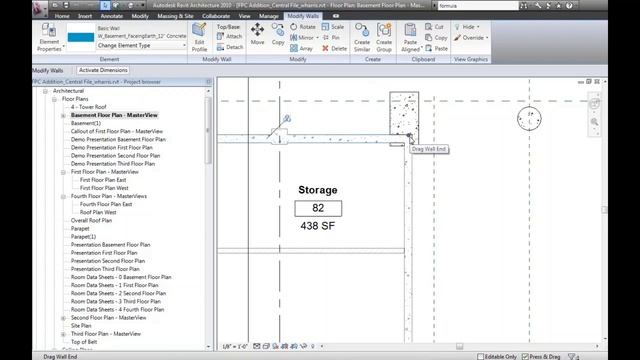640x360 pixels.
Task: Click the search binoculars icon
Action: (x=524, y=6)
